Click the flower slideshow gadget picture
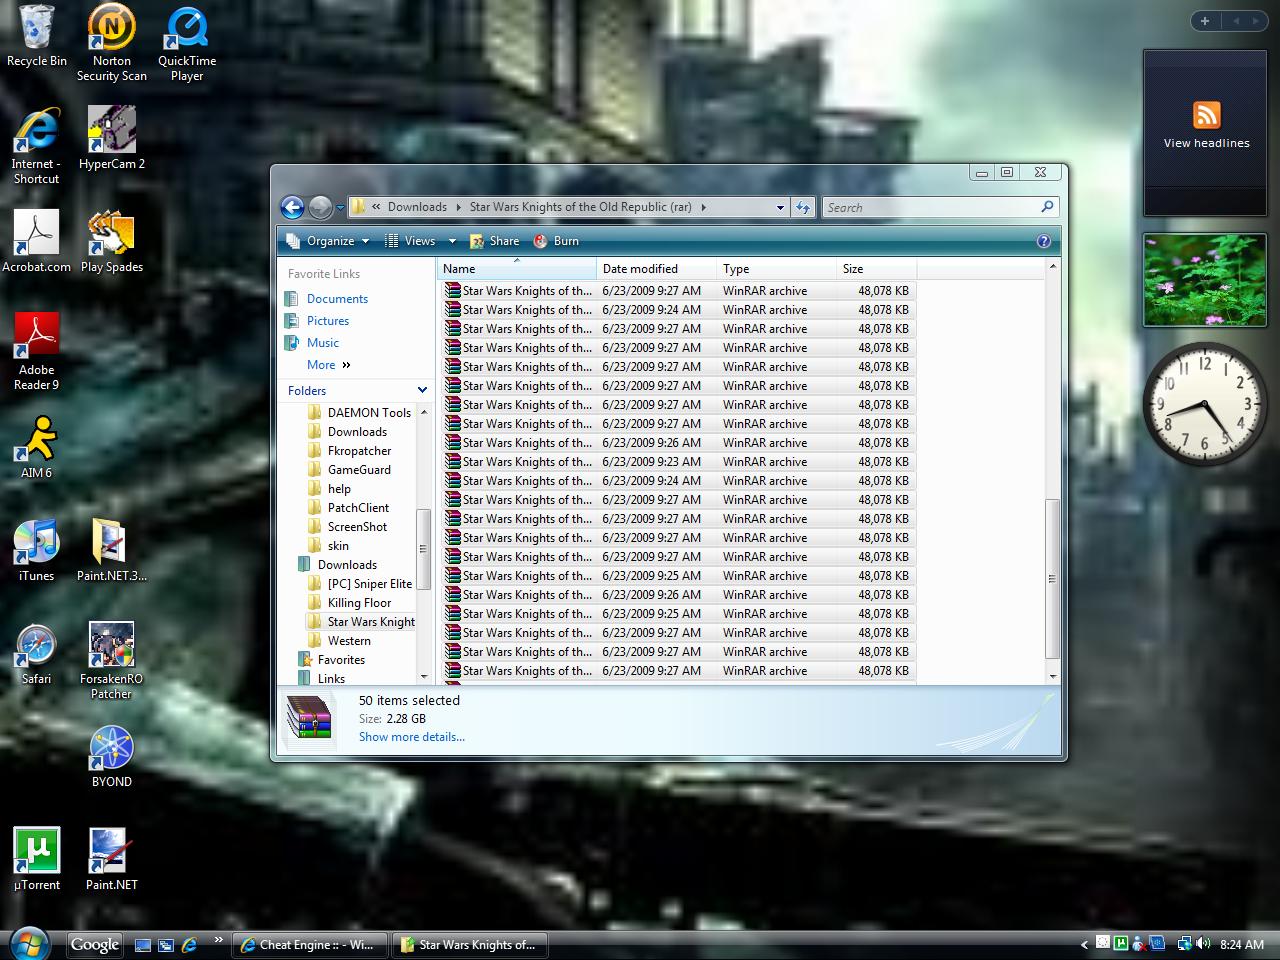 1204,280
